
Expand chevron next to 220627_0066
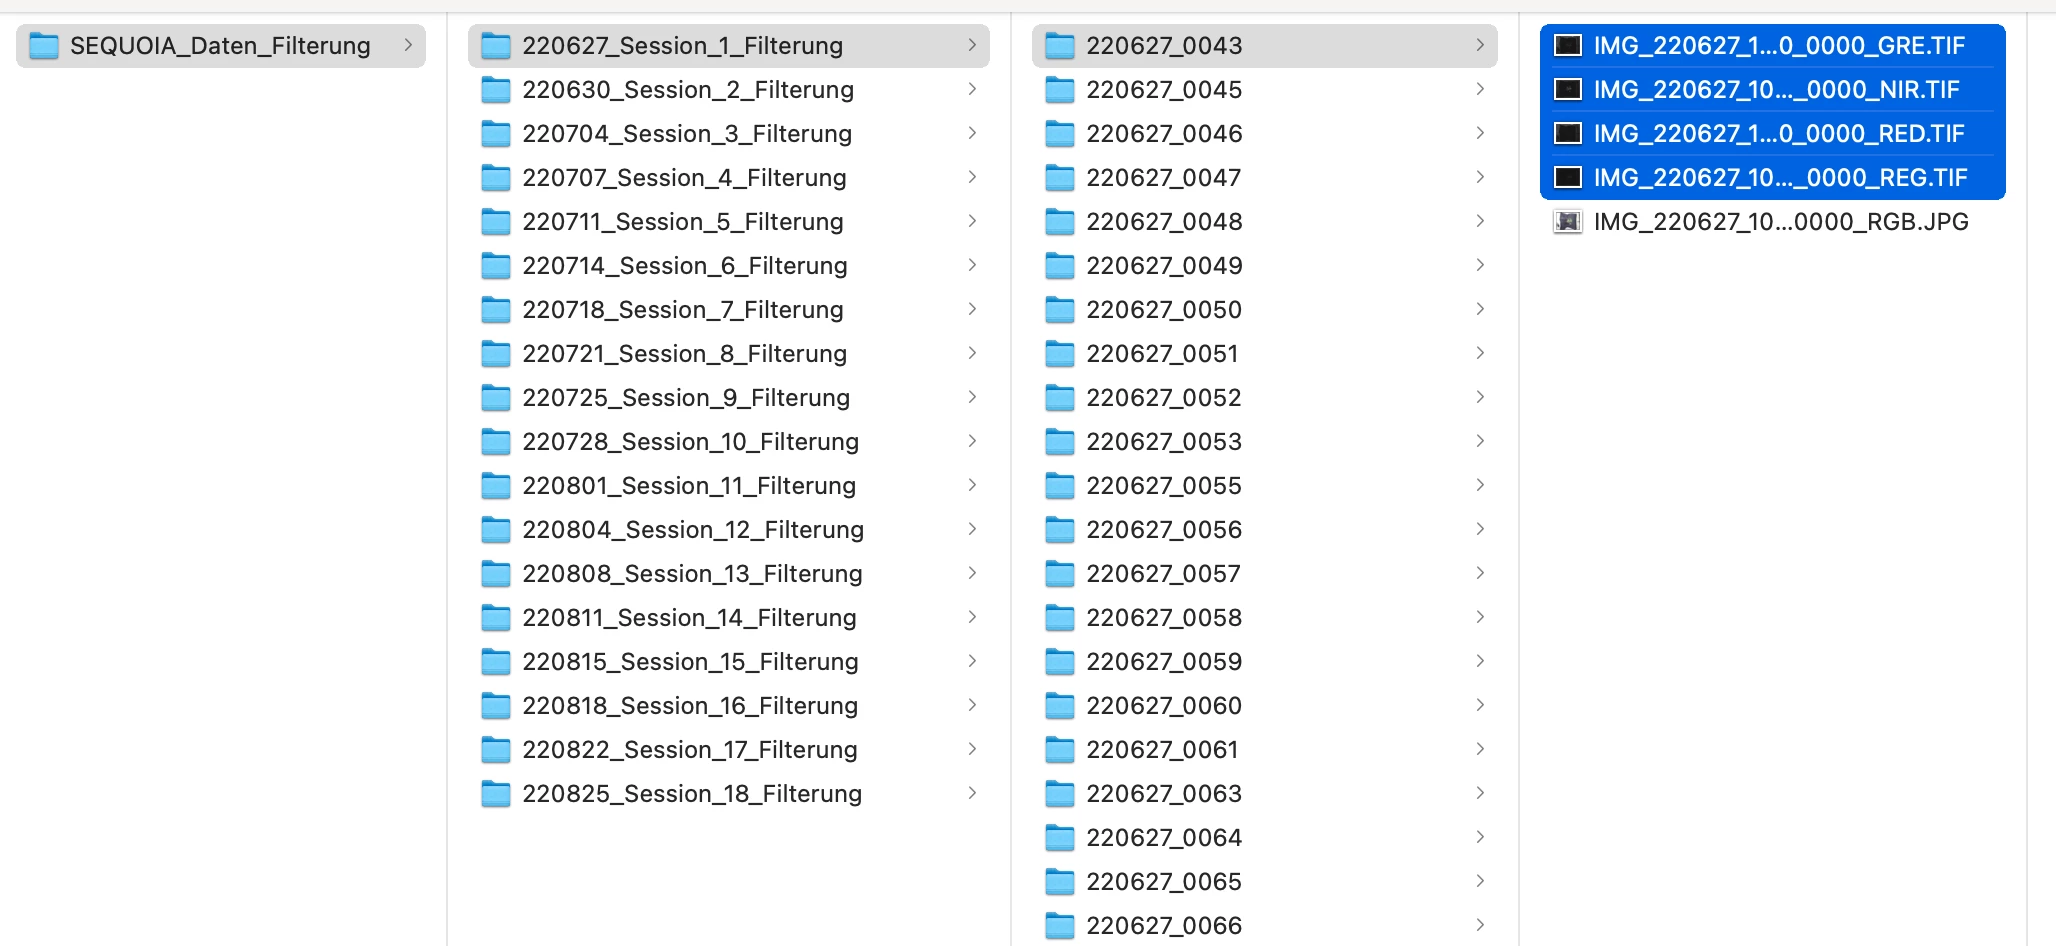(x=1480, y=926)
